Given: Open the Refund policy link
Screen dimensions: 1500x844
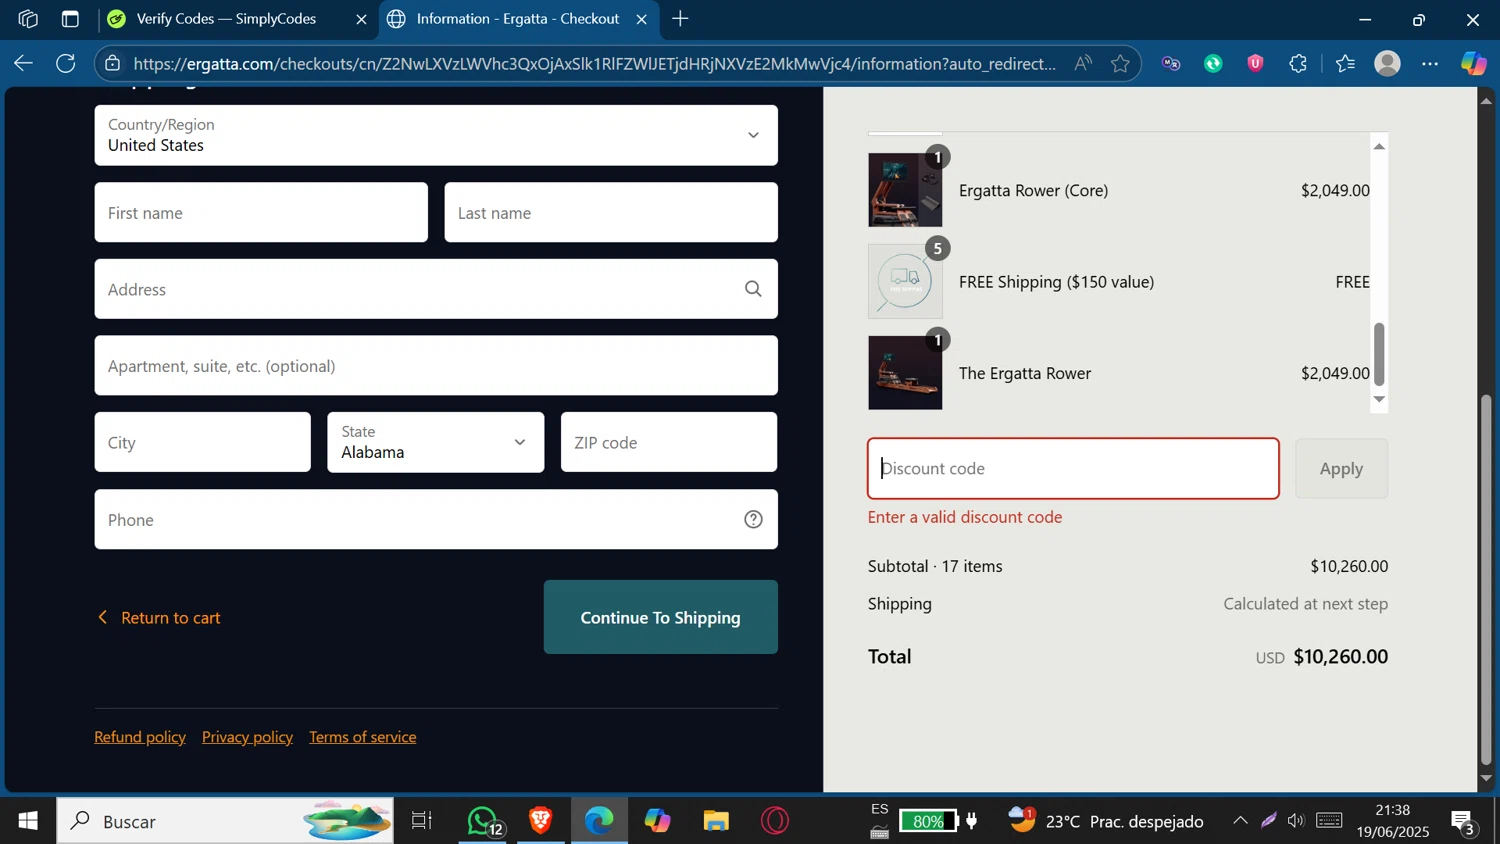Looking at the screenshot, I should [140, 737].
